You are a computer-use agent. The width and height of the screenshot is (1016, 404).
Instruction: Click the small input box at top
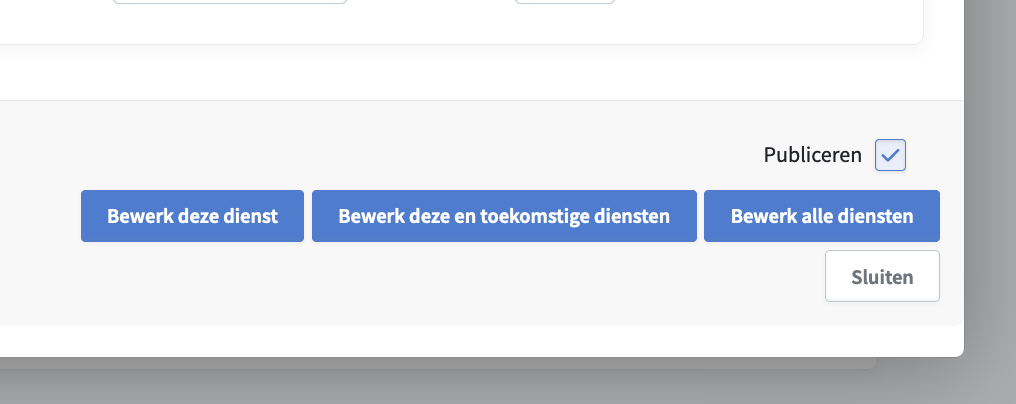[x=564, y=2]
